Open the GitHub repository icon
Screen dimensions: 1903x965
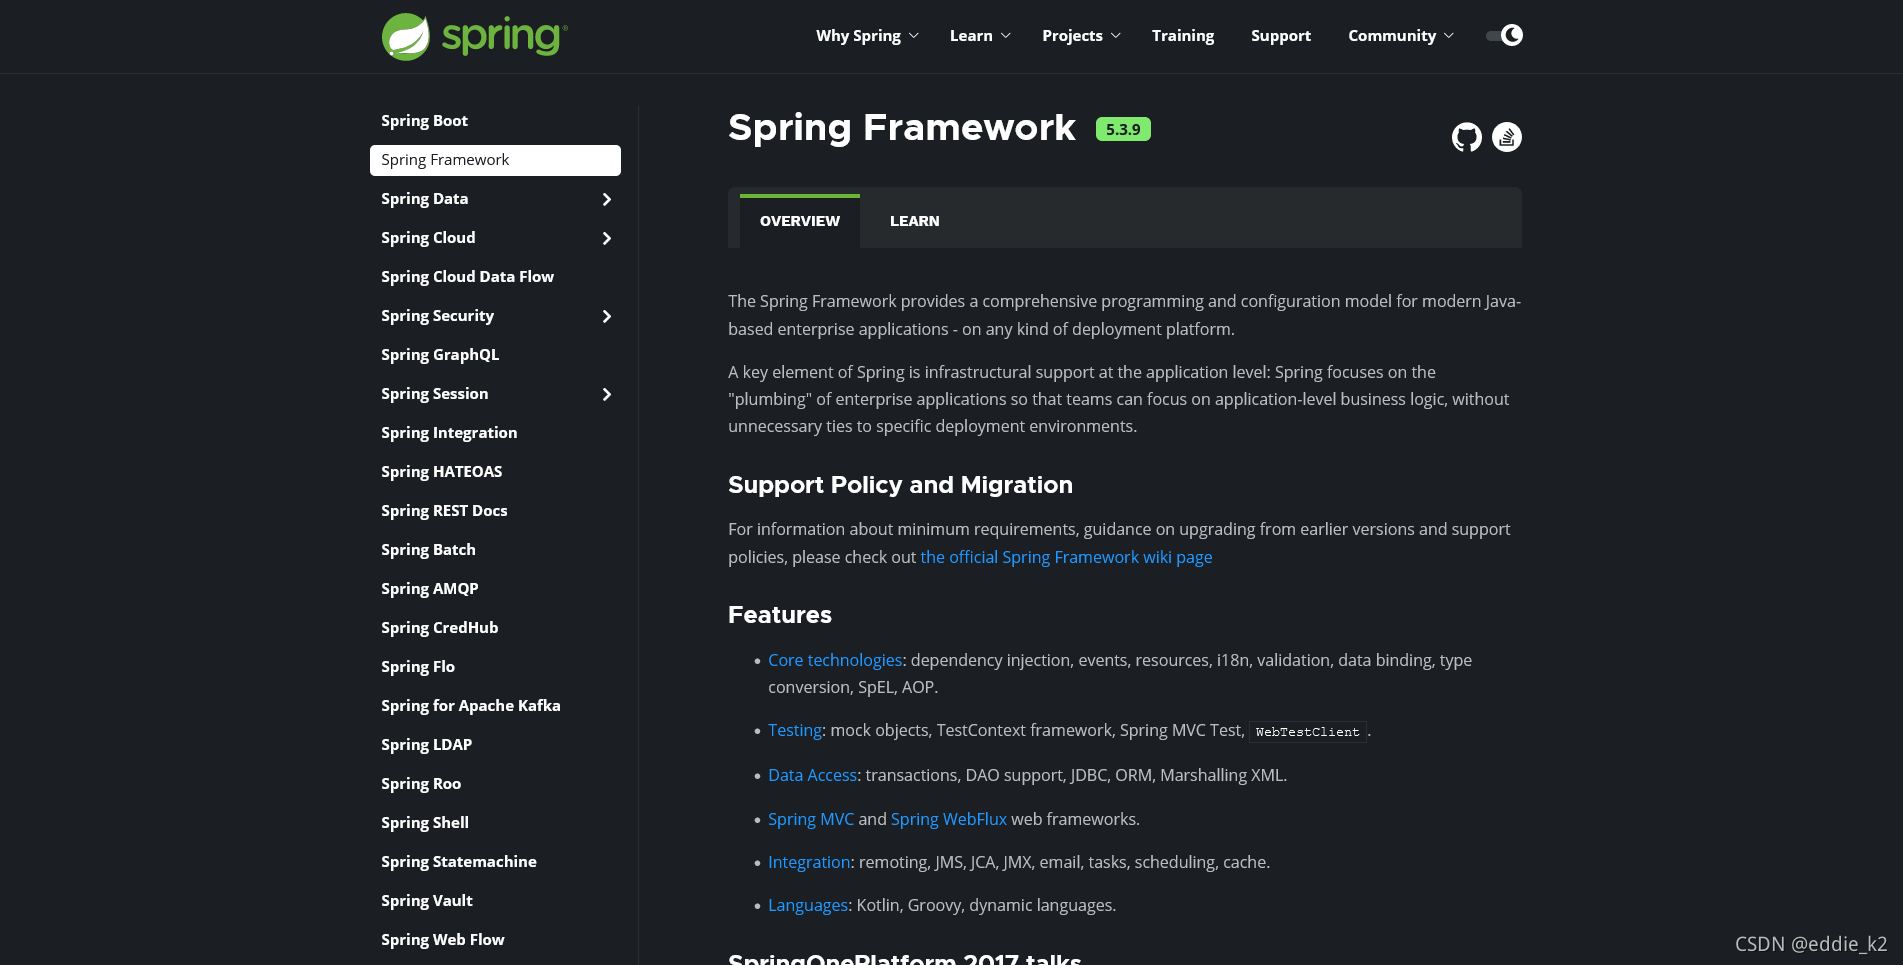pyautogui.click(x=1466, y=137)
